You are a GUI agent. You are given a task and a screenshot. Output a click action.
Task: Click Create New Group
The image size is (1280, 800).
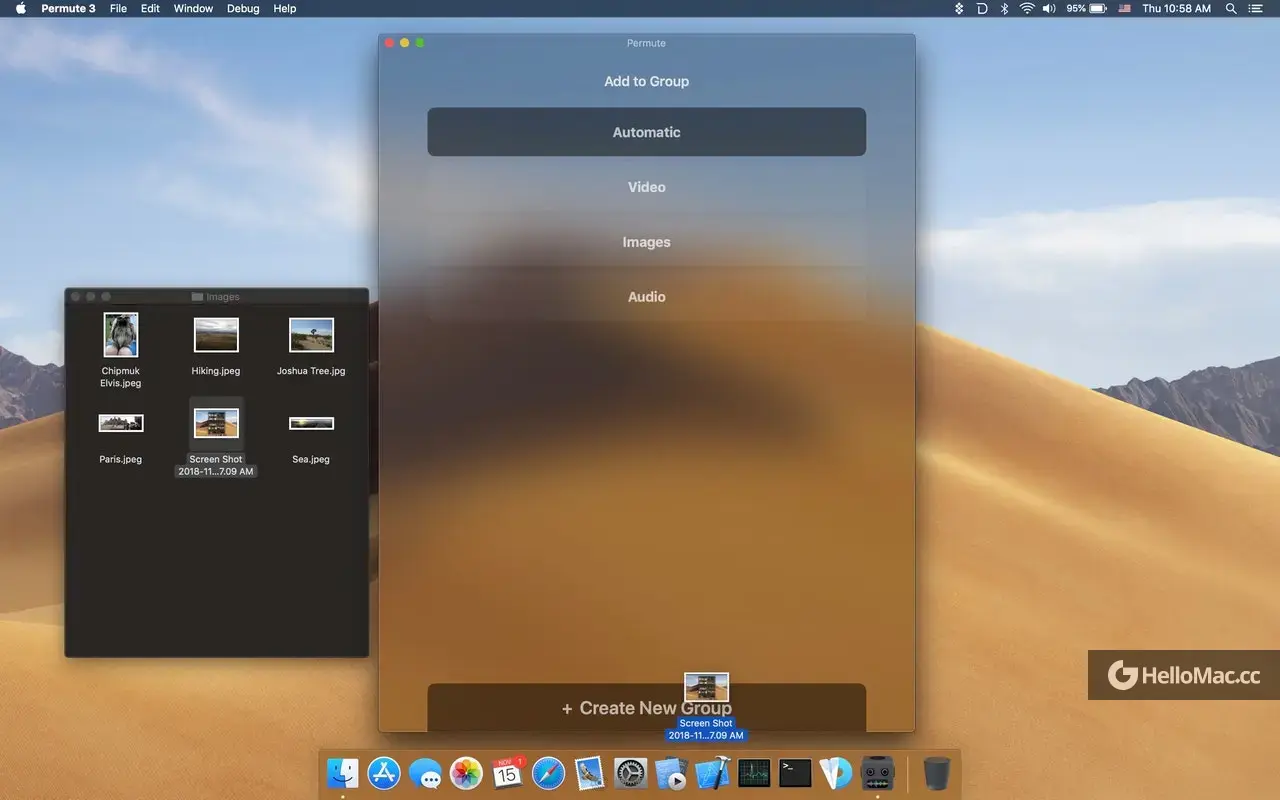(x=646, y=708)
